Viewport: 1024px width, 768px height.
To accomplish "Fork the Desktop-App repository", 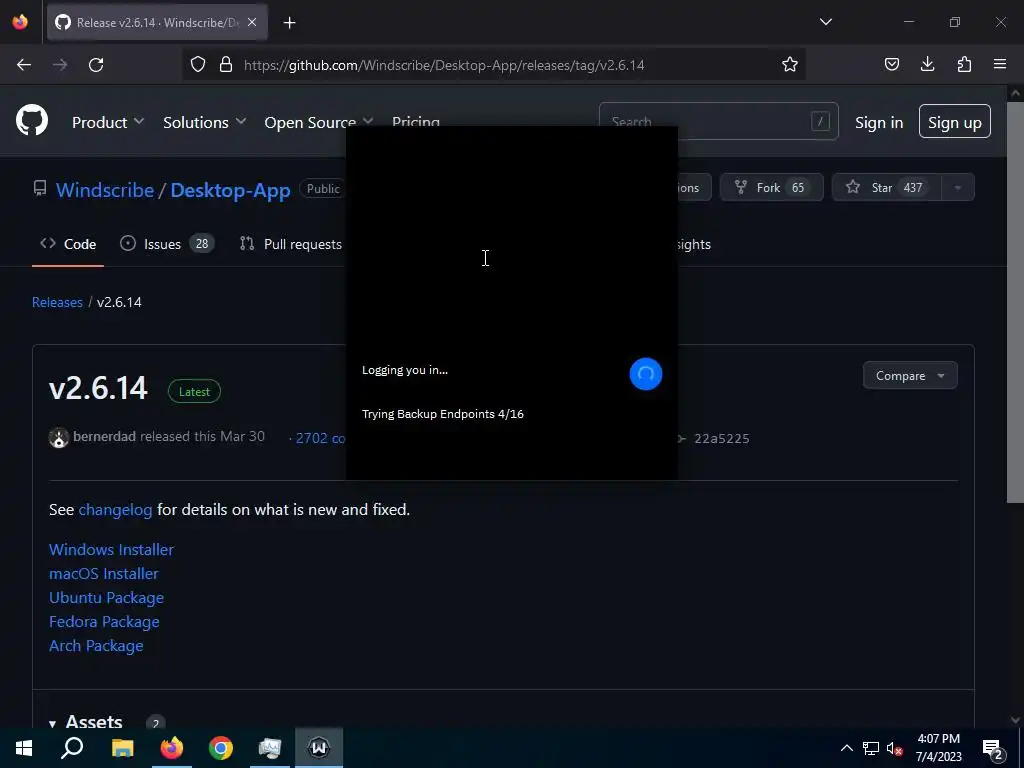I will [x=771, y=187].
